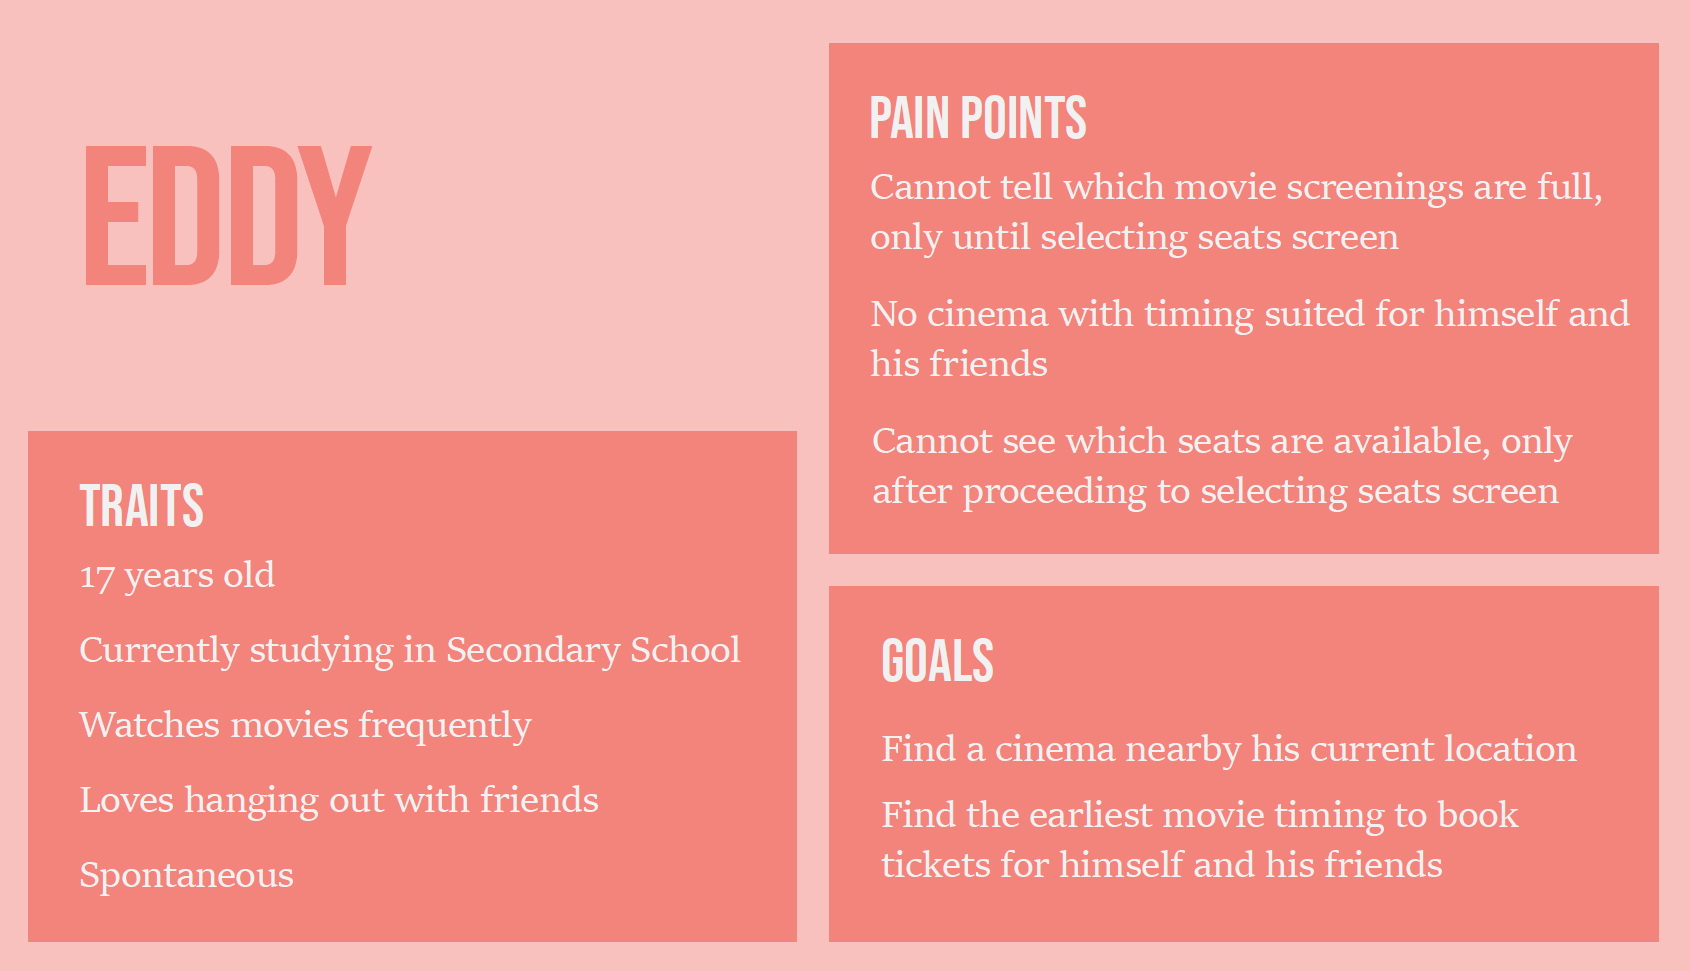This screenshot has height=971, width=1690.
Task: Click 'after proceeding to selecting seats screen' line
Action: pos(1215,492)
